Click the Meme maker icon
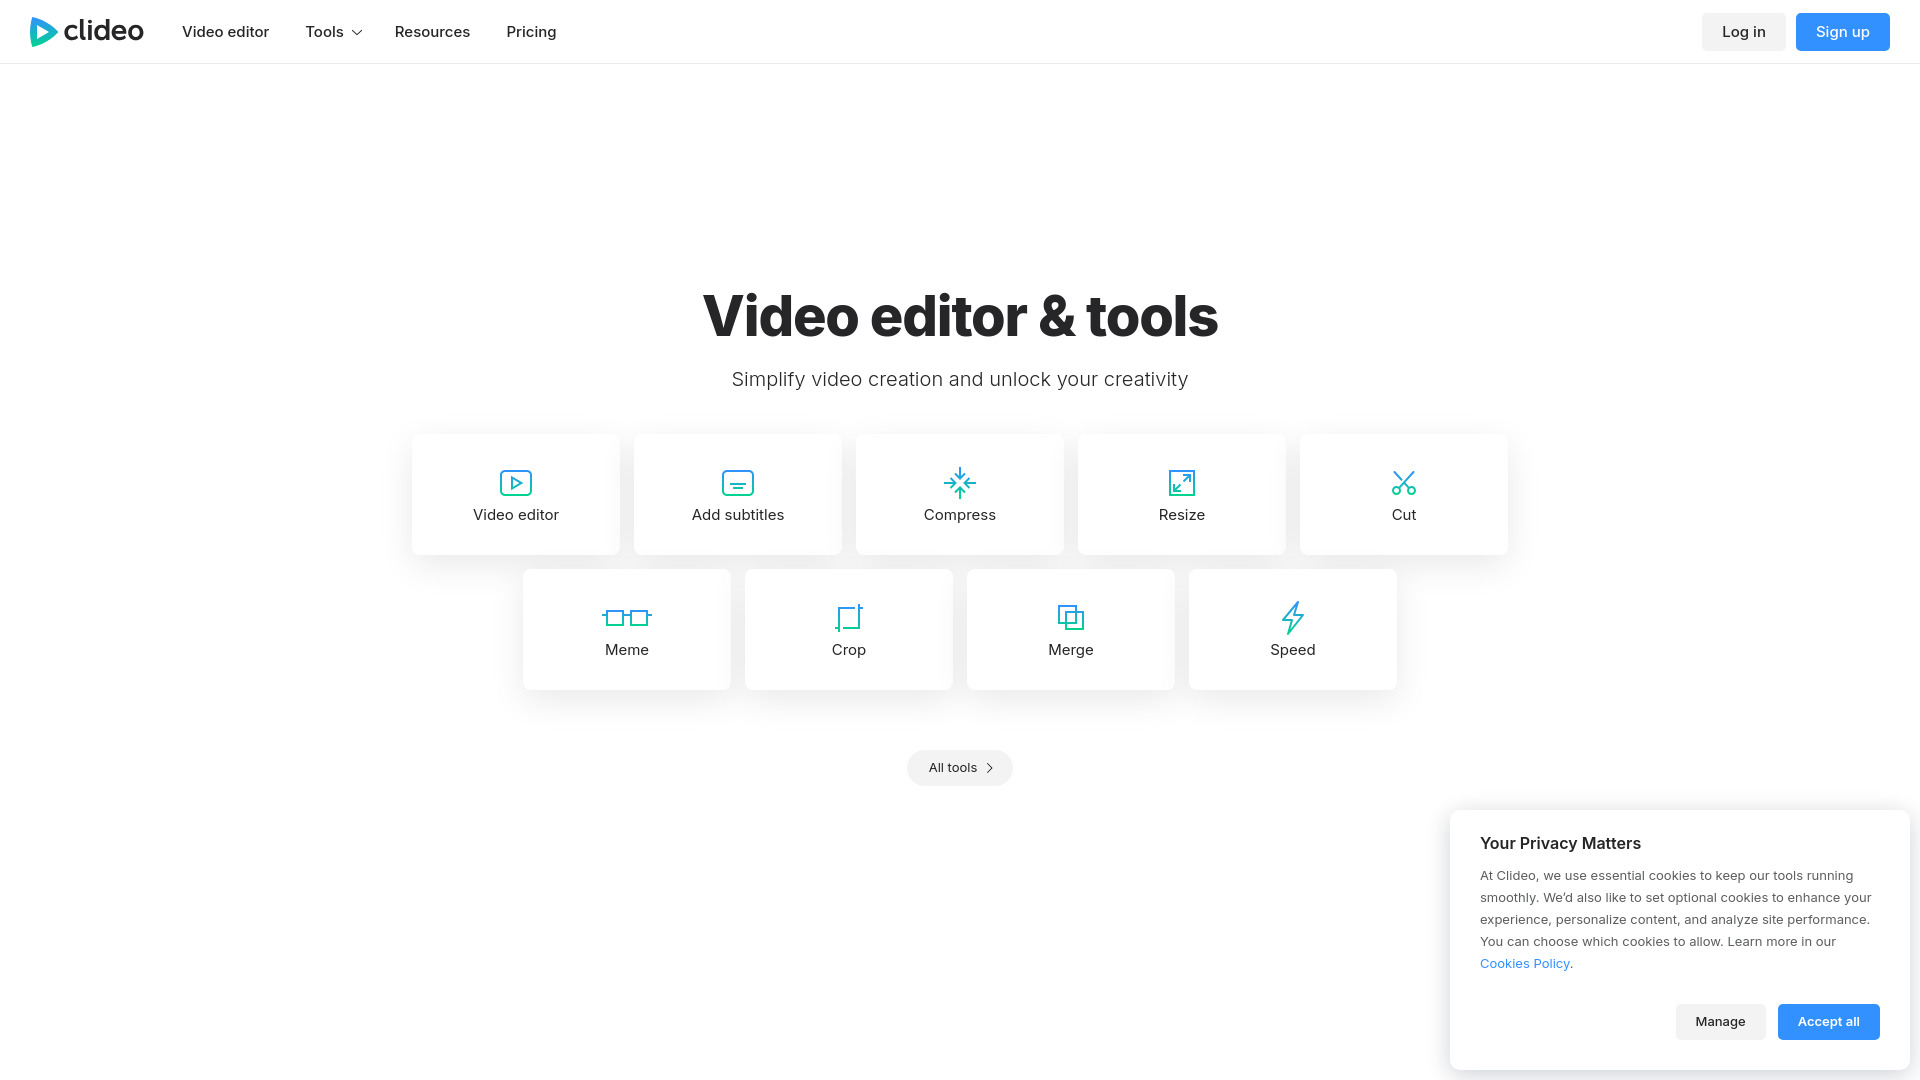The width and height of the screenshot is (1920, 1080). 626,617
